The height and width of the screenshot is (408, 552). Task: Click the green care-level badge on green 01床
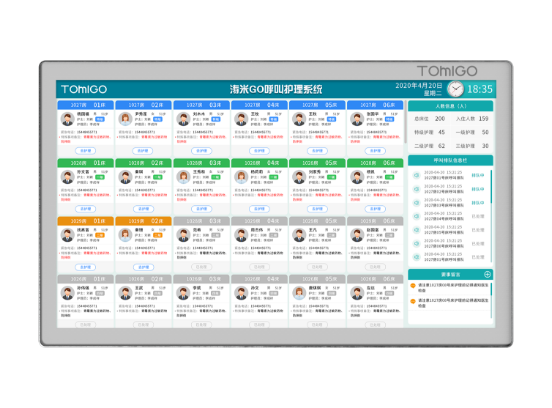[x=100, y=177]
